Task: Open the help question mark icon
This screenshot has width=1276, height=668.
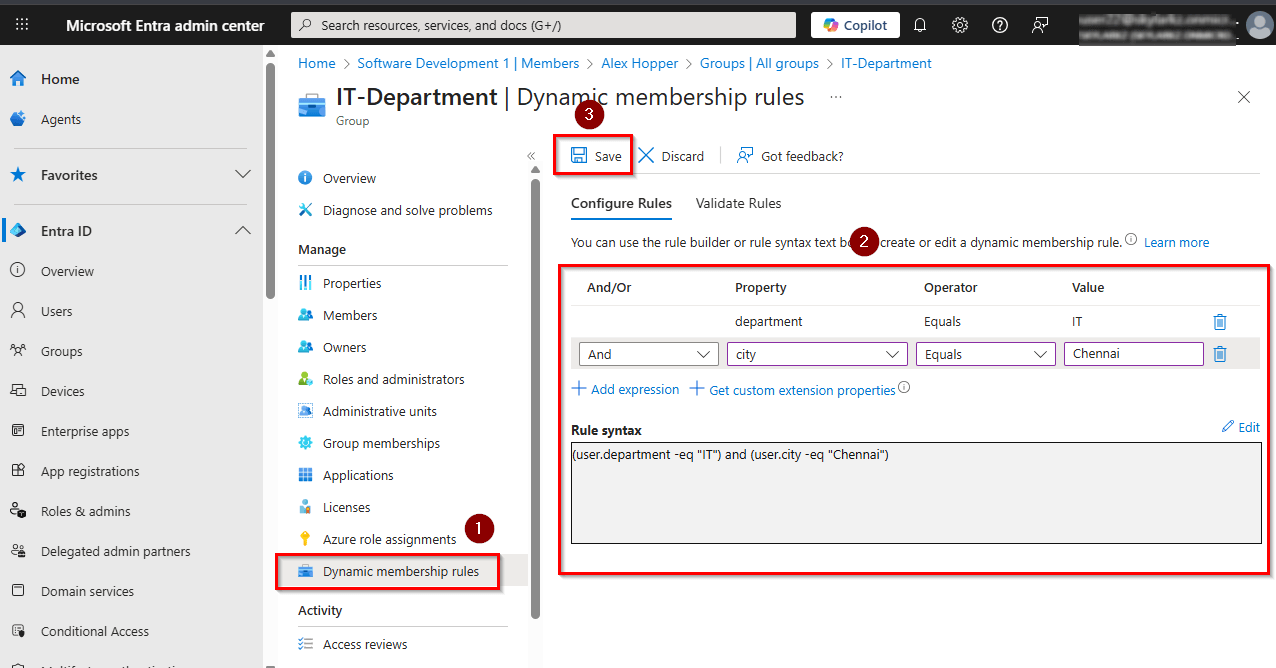Action: click(999, 24)
